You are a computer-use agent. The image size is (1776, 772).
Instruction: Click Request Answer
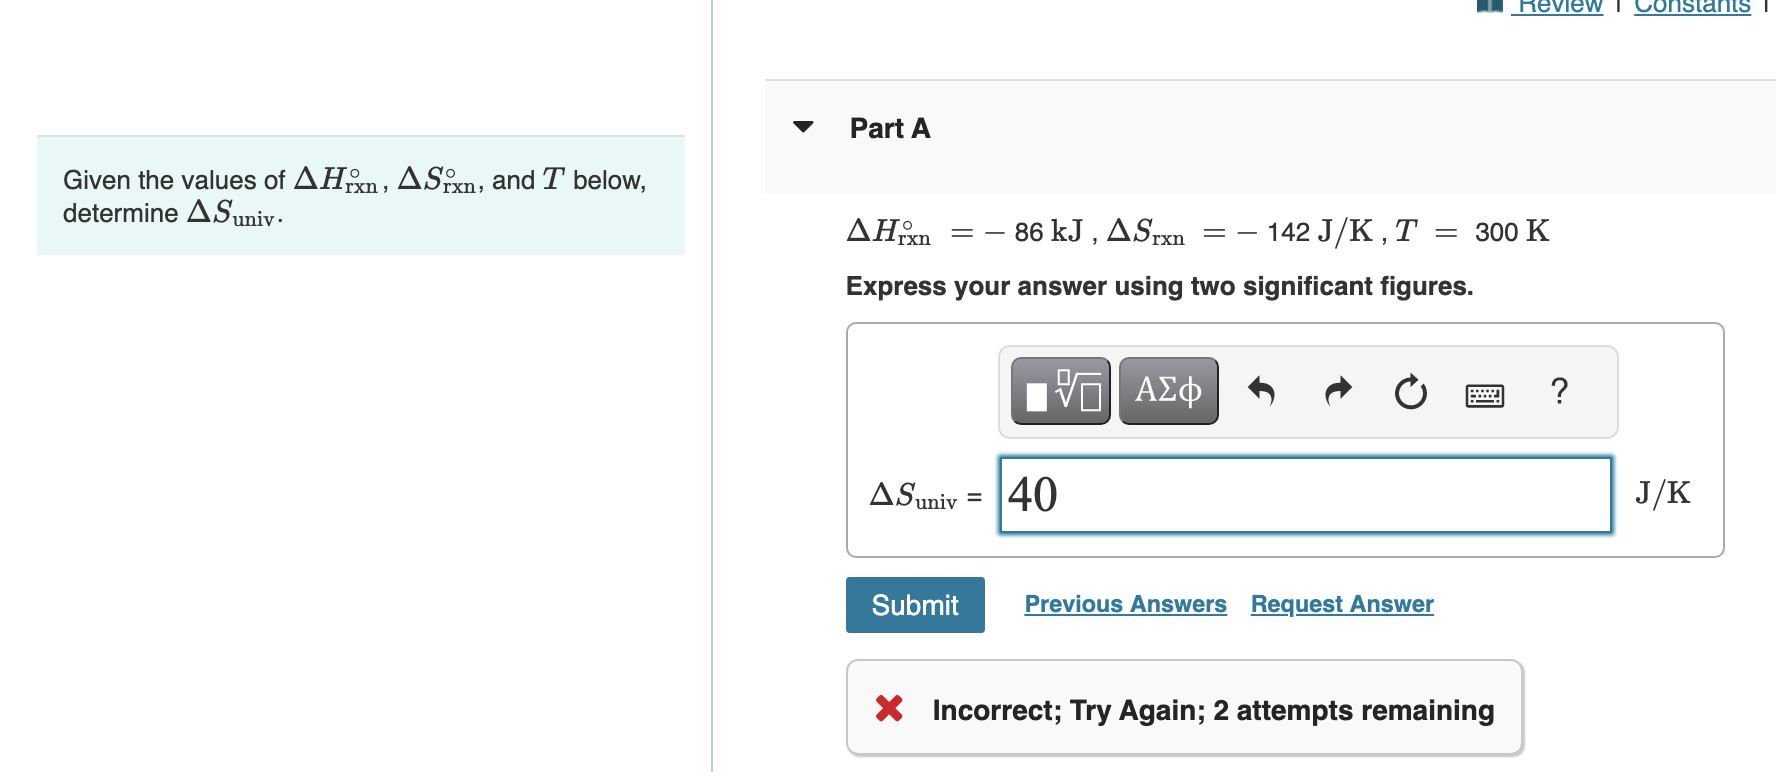1341,604
